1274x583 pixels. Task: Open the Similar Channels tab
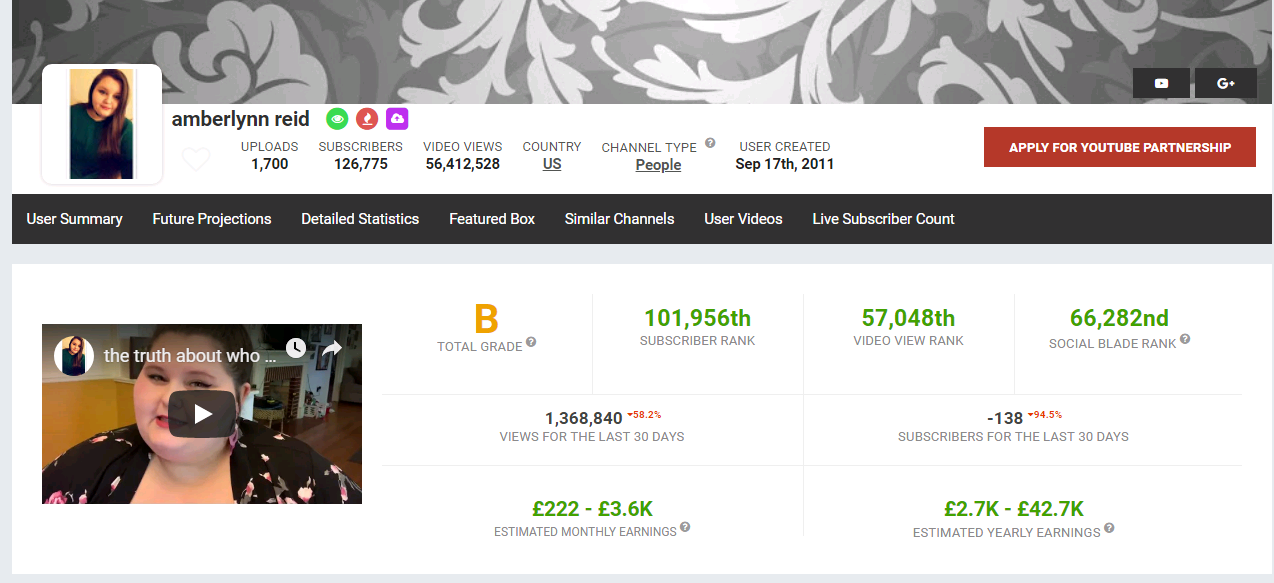(619, 218)
